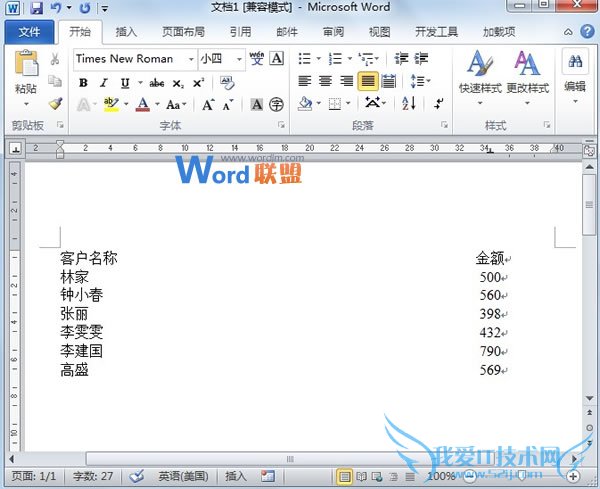The image size is (600, 489).
Task: Open the Change Case Aa dropdown
Action: click(176, 104)
